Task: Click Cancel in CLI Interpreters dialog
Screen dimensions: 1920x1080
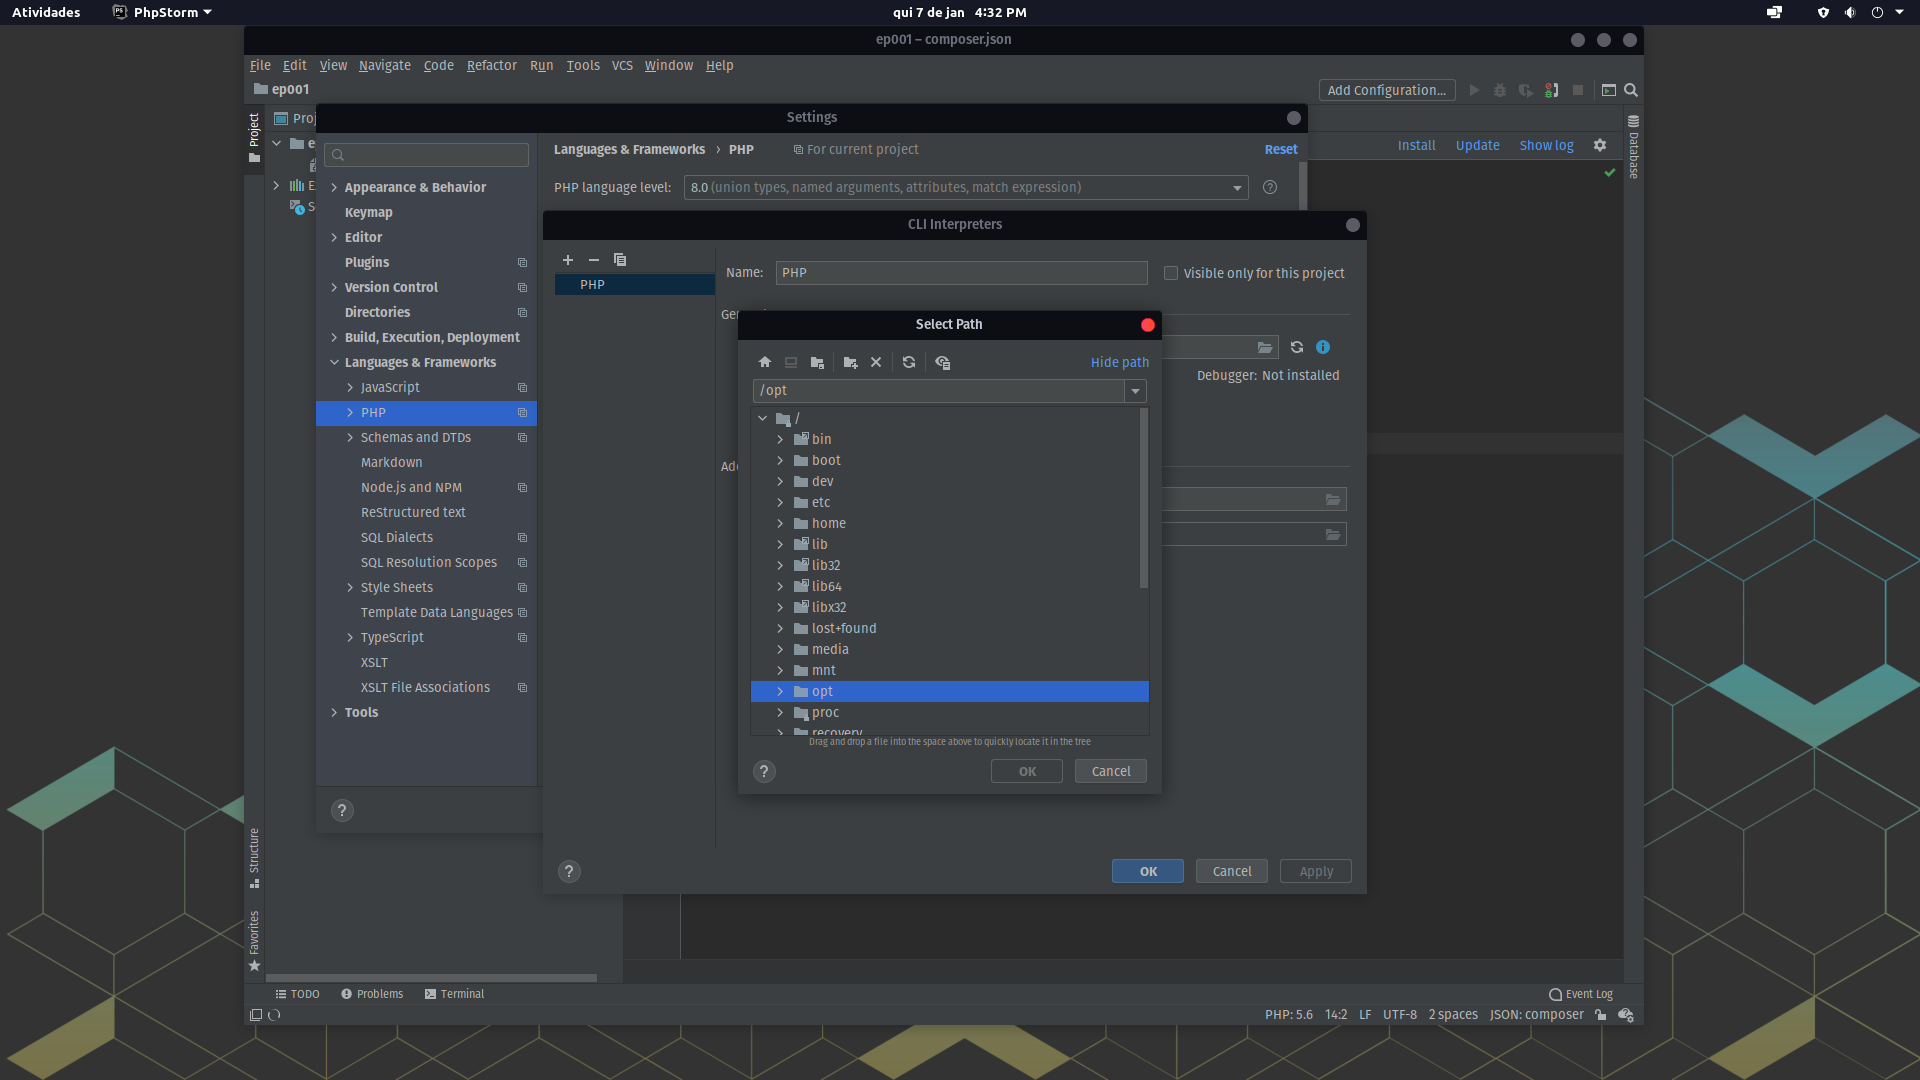Action: (1232, 871)
